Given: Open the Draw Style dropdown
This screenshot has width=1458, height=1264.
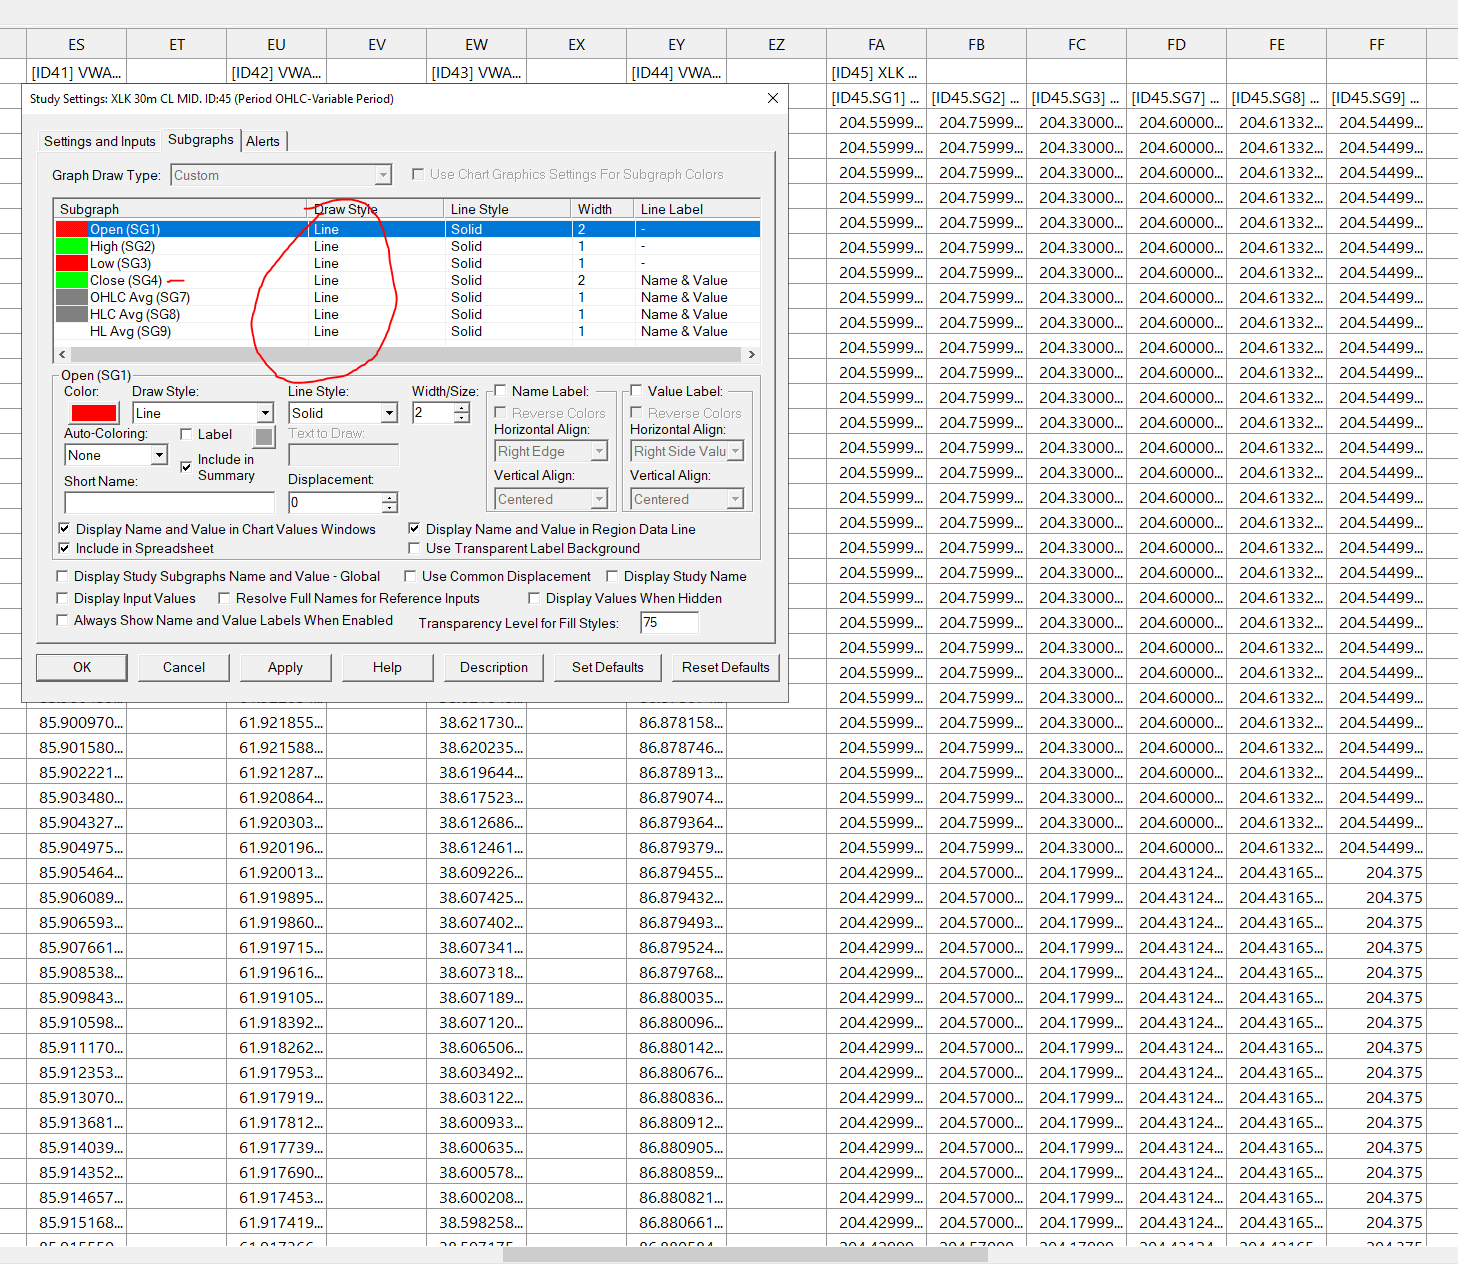Looking at the screenshot, I should (x=265, y=413).
